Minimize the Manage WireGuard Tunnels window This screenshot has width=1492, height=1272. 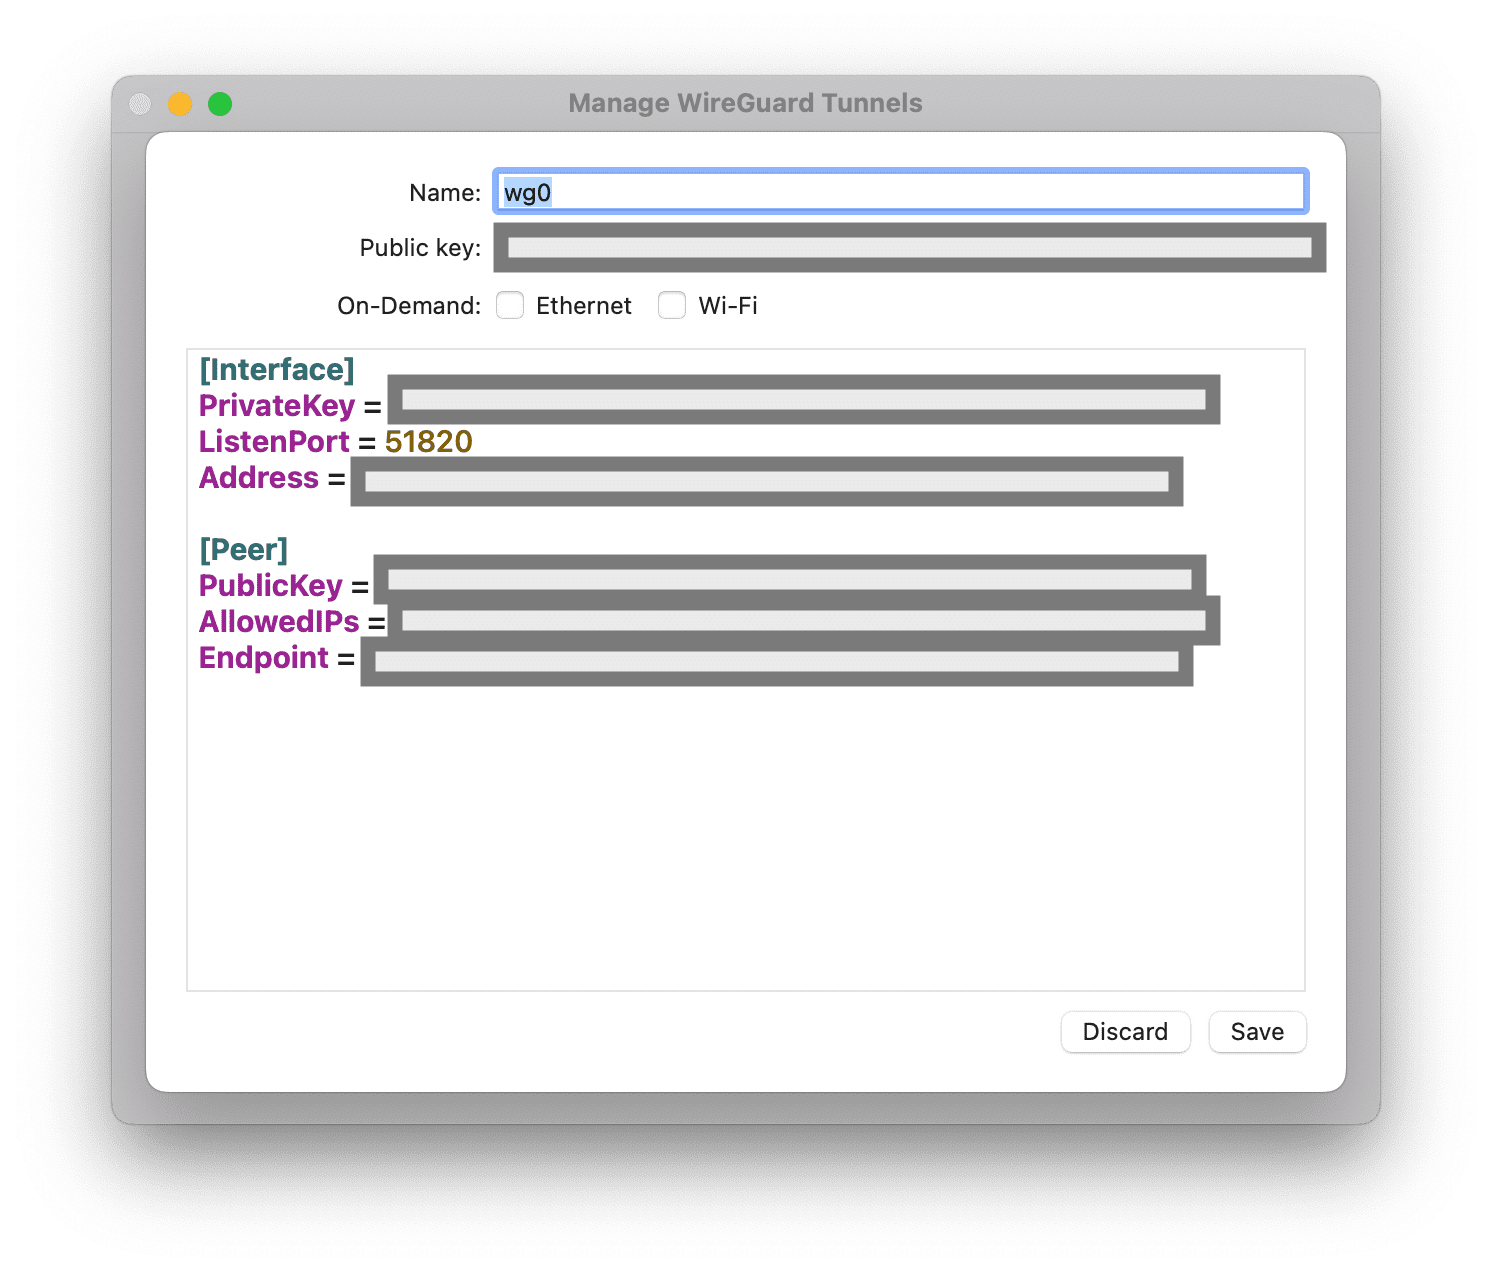pyautogui.click(x=180, y=104)
